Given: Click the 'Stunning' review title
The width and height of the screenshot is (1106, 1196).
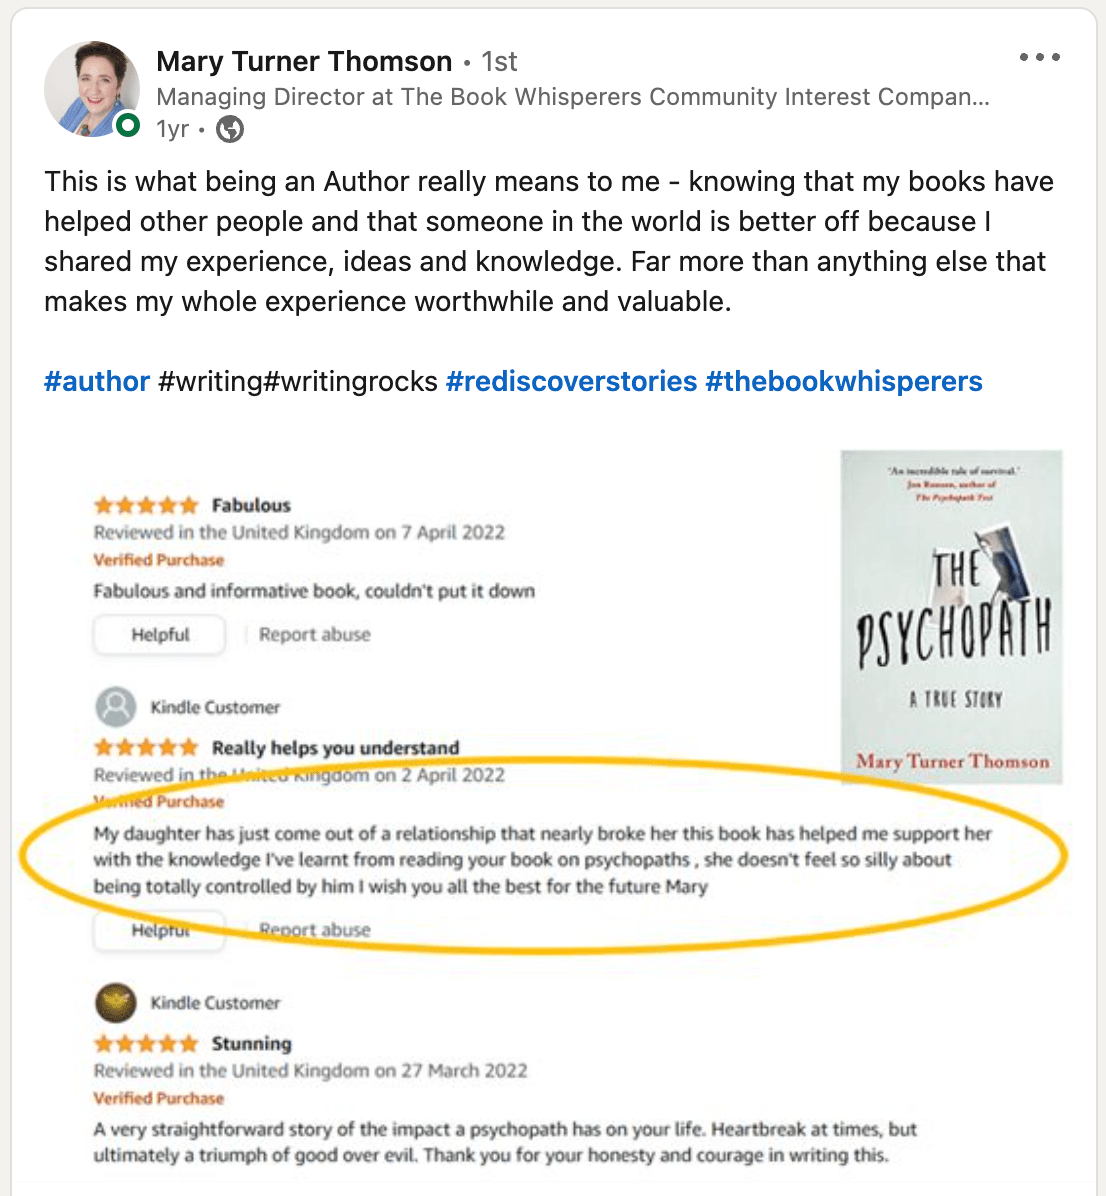Looking at the screenshot, I should coord(251,1044).
